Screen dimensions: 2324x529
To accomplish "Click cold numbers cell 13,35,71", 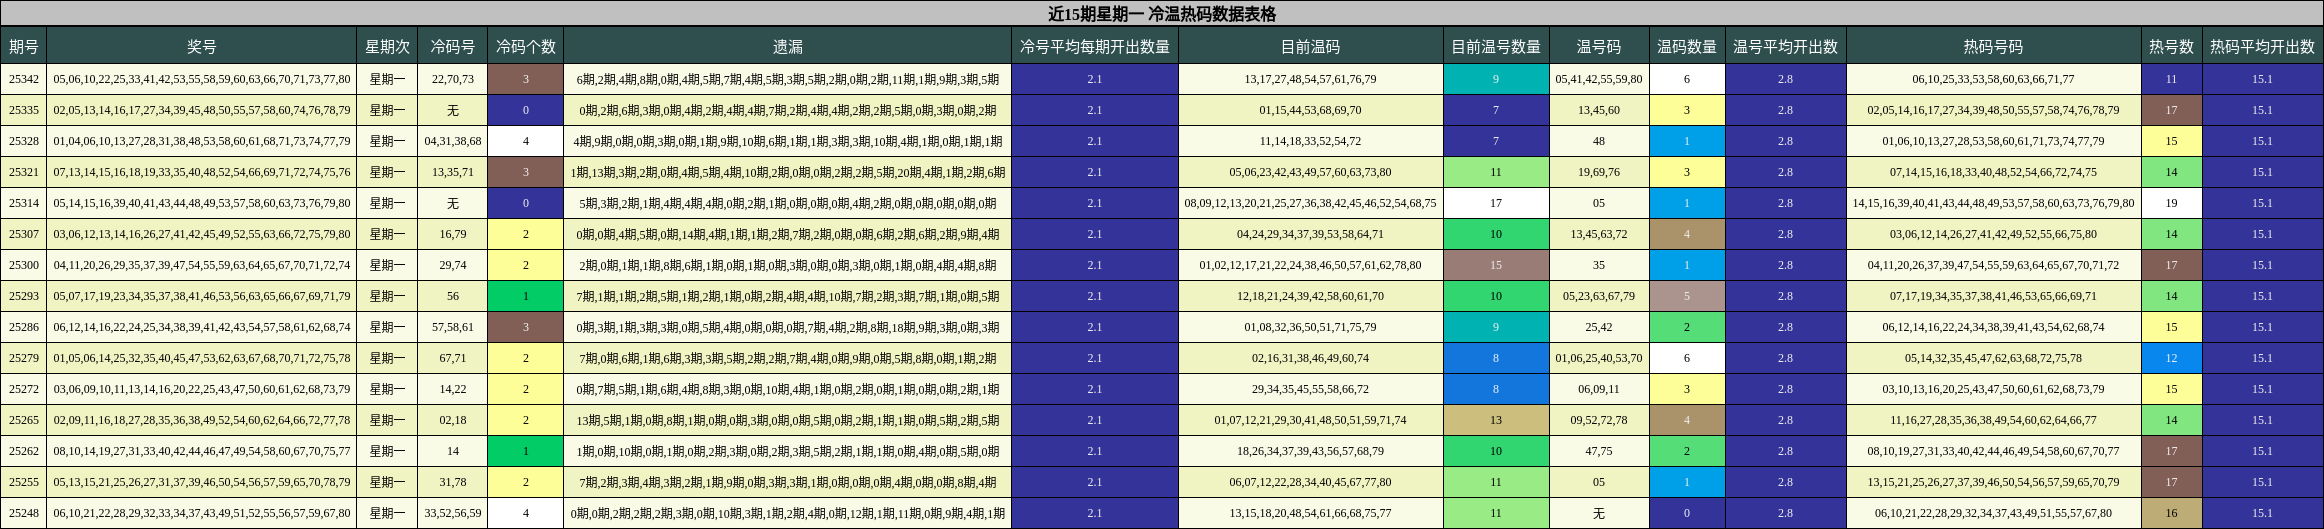I will click(x=453, y=172).
